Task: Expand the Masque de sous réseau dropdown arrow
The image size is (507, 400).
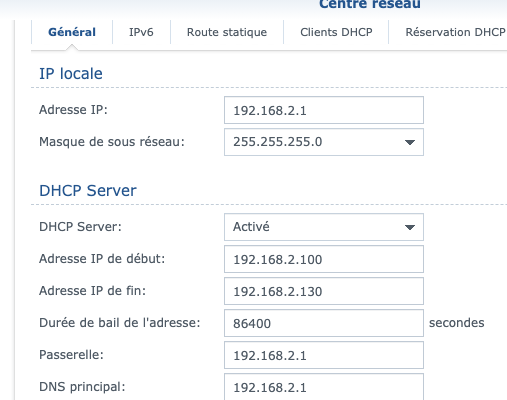Action: [x=410, y=142]
